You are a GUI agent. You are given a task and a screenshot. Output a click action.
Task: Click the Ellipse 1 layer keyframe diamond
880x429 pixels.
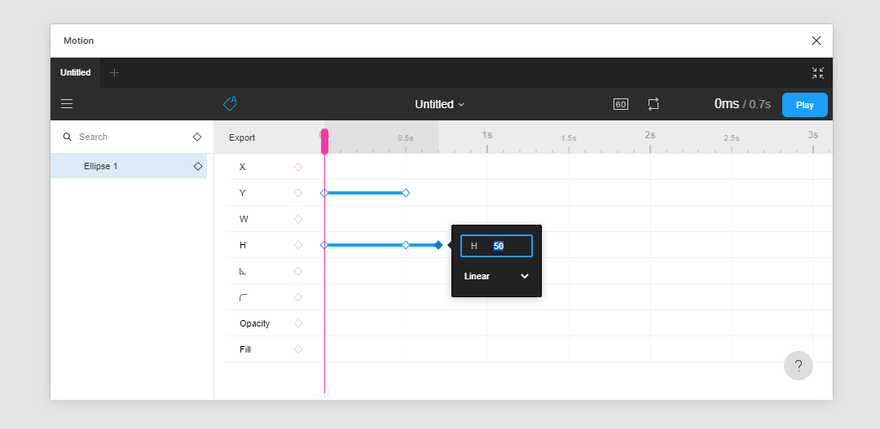198,166
